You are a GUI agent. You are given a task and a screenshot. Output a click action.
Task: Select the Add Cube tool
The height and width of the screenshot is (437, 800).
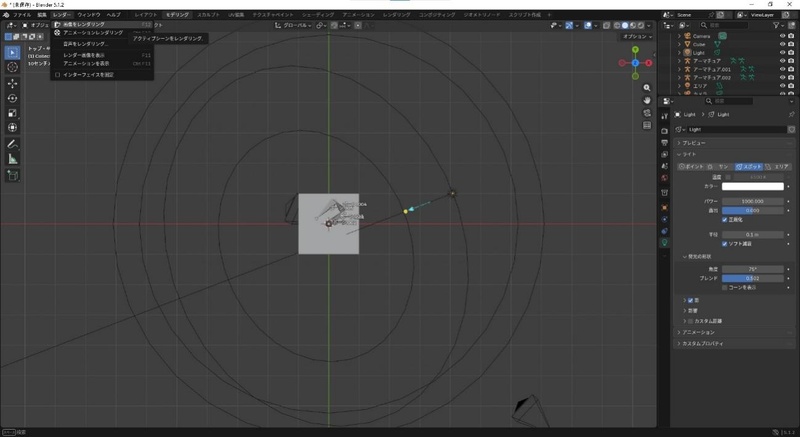pyautogui.click(x=12, y=175)
